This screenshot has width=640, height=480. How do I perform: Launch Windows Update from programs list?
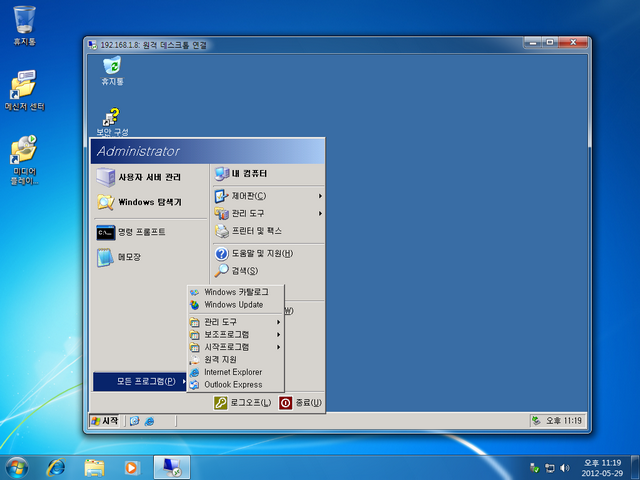coord(236,305)
